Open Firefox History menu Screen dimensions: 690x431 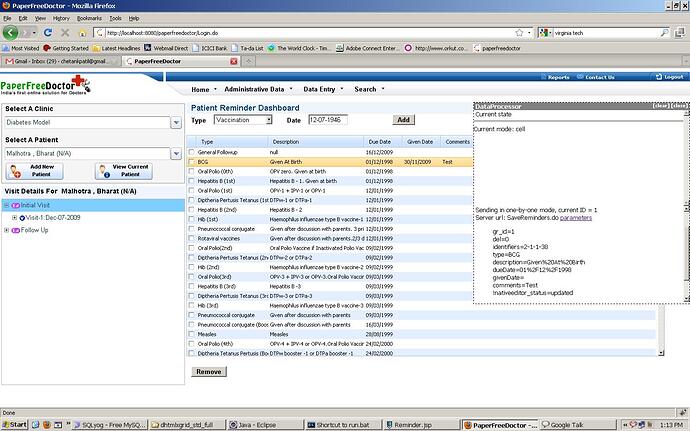tap(61, 18)
